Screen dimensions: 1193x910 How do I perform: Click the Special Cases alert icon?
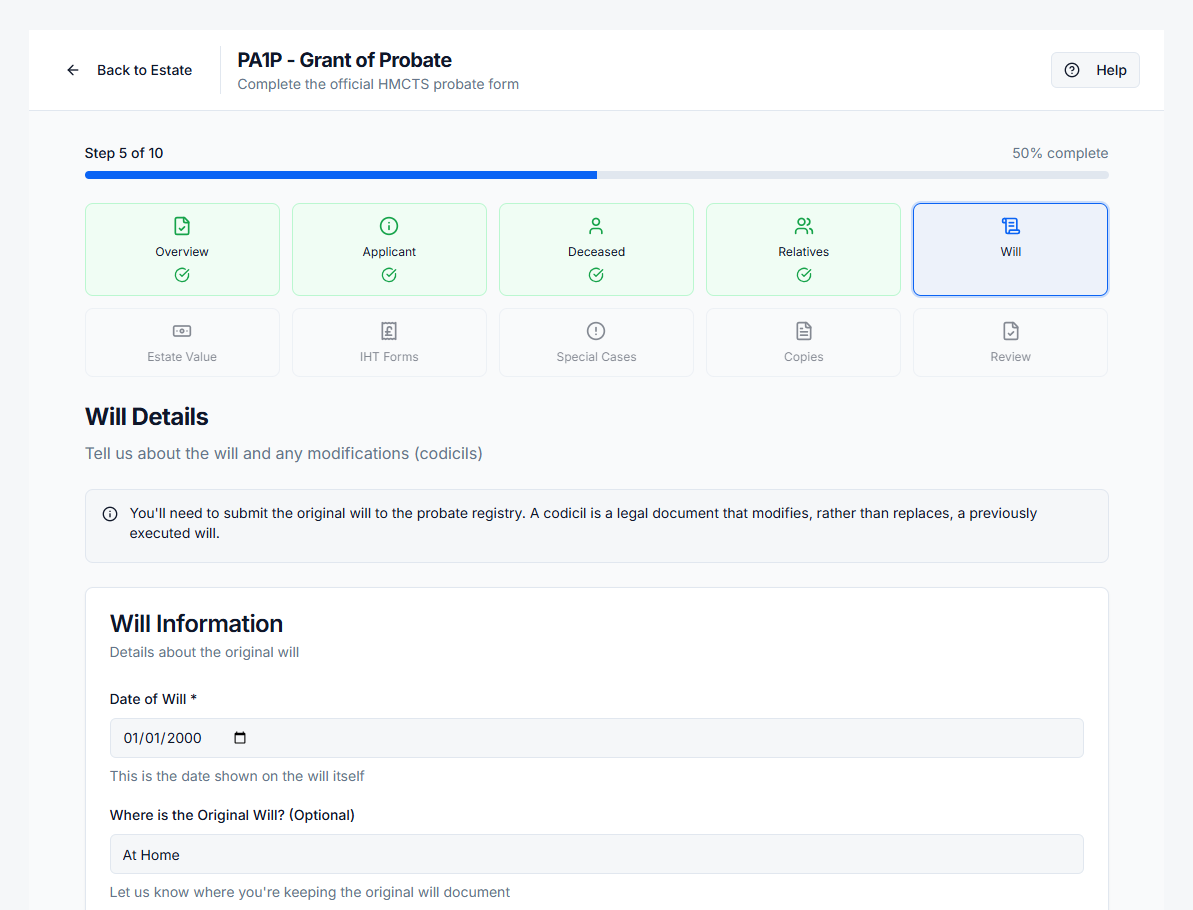(x=596, y=330)
